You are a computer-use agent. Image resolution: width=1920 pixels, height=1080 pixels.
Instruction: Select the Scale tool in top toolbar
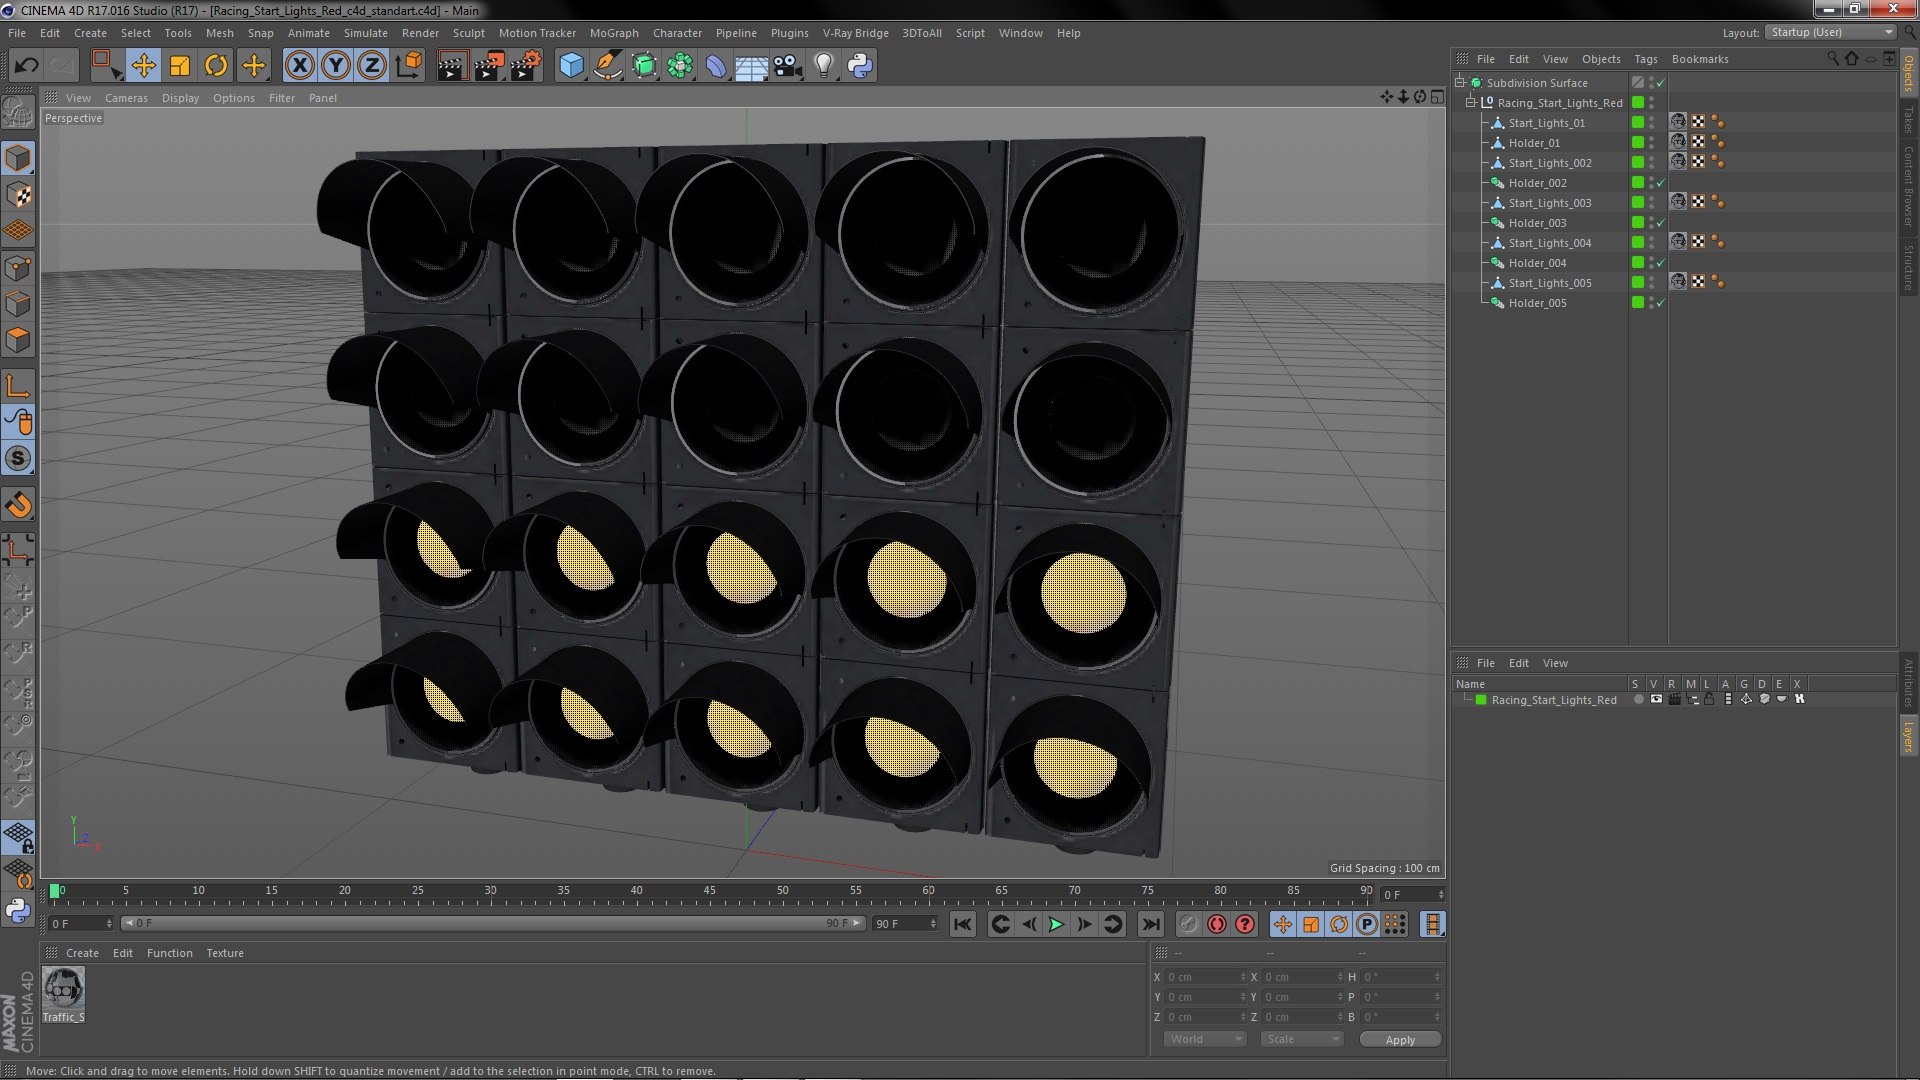[x=180, y=66]
